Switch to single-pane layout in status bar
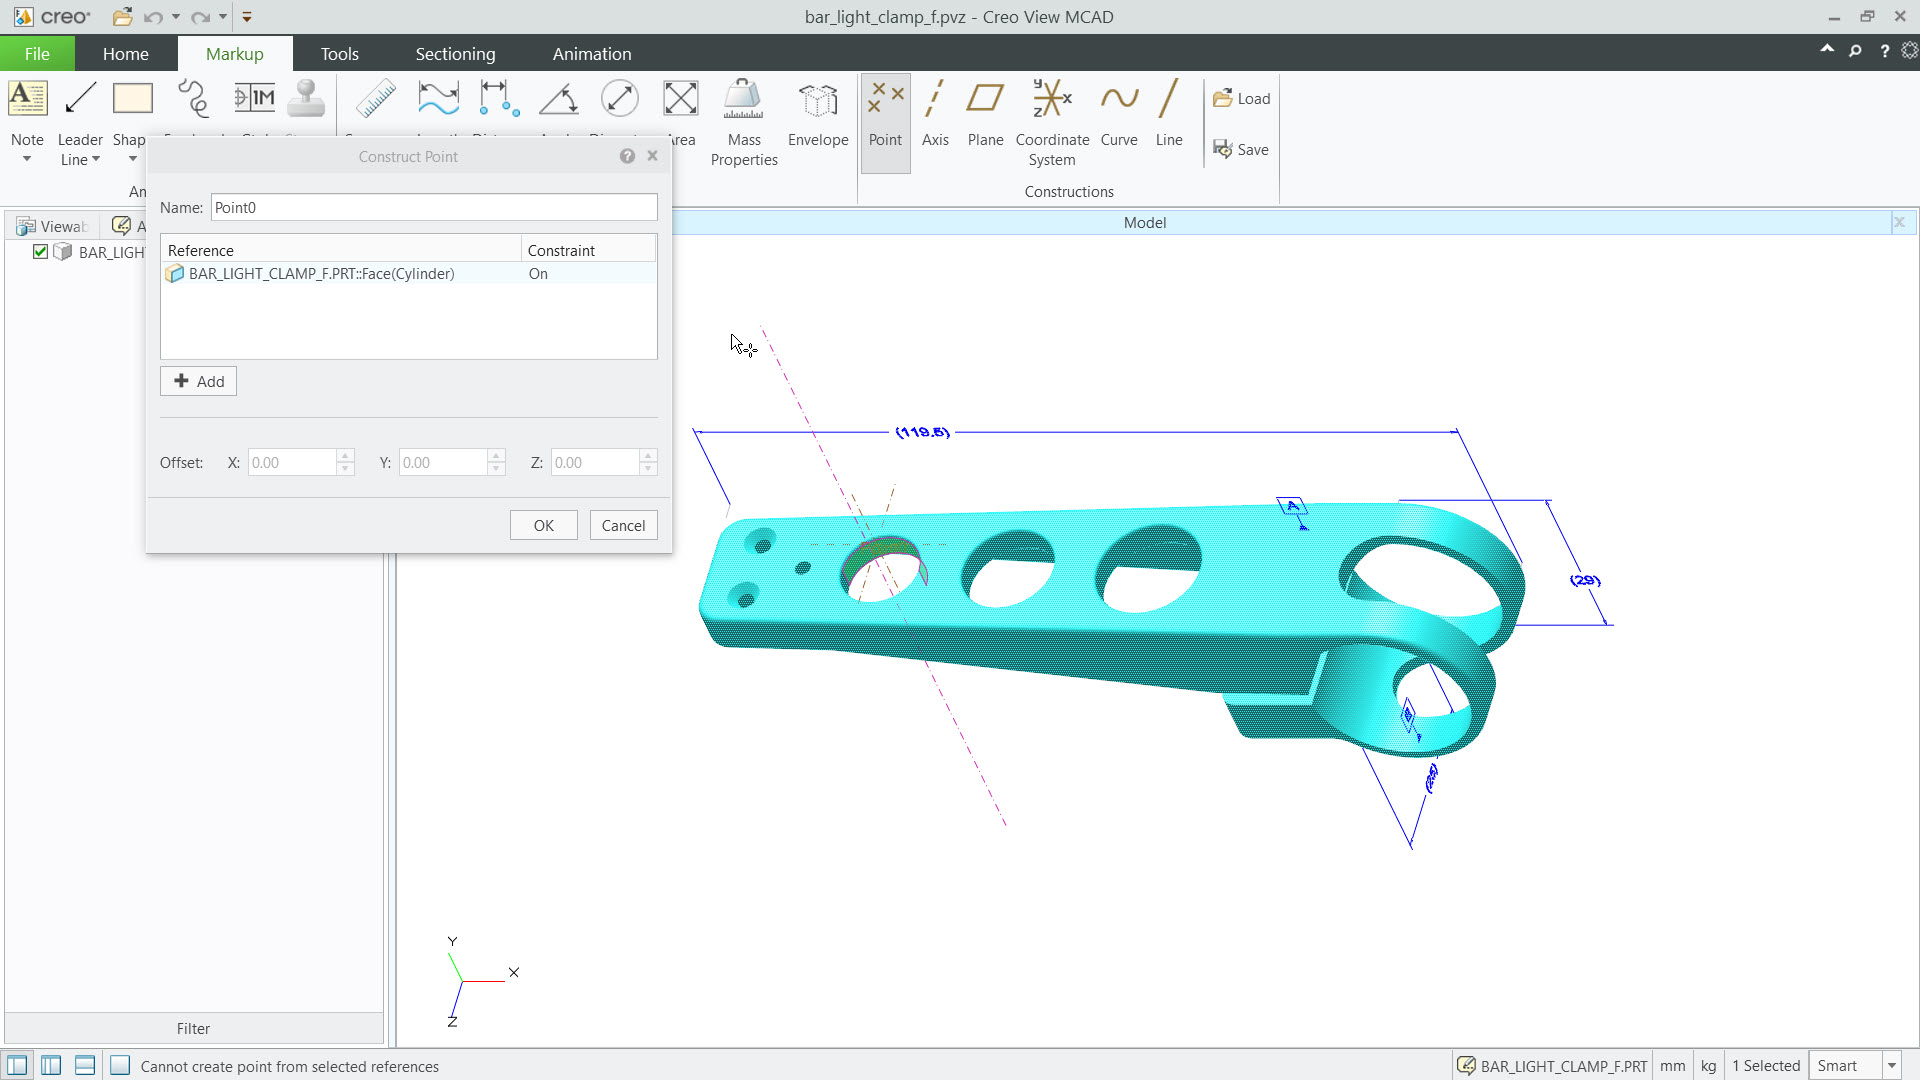This screenshot has width=1920, height=1080. pos(17,1066)
